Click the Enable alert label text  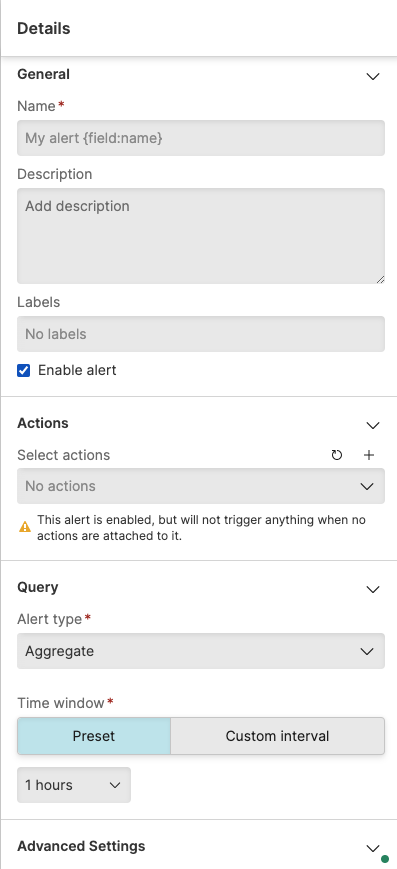pos(77,370)
